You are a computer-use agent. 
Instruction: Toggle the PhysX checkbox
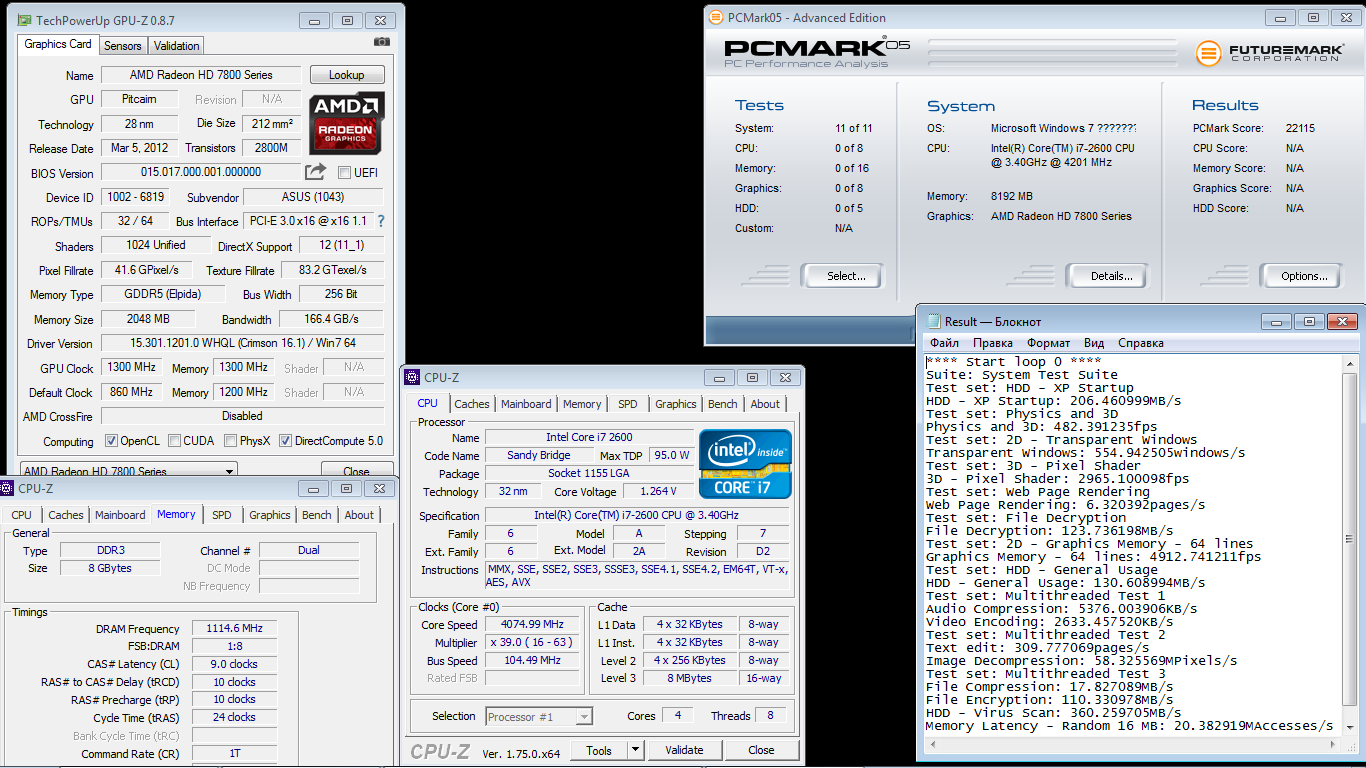point(230,441)
